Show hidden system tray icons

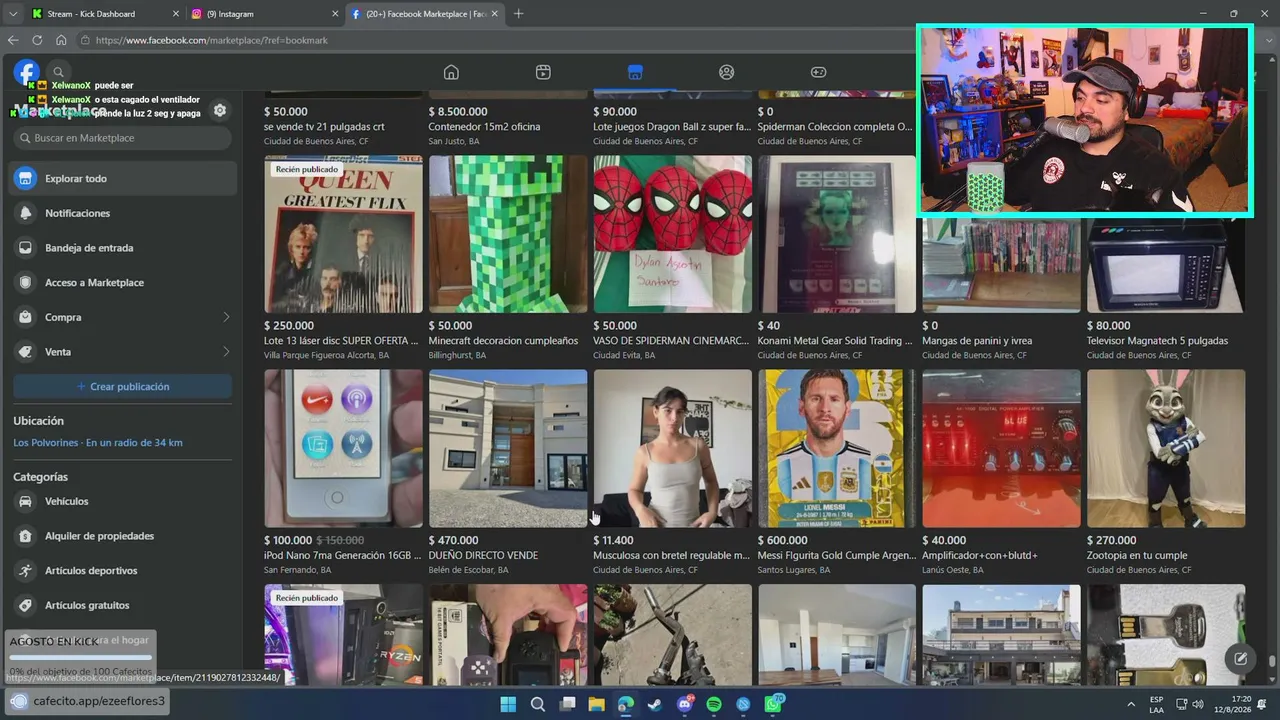pos(1131,704)
